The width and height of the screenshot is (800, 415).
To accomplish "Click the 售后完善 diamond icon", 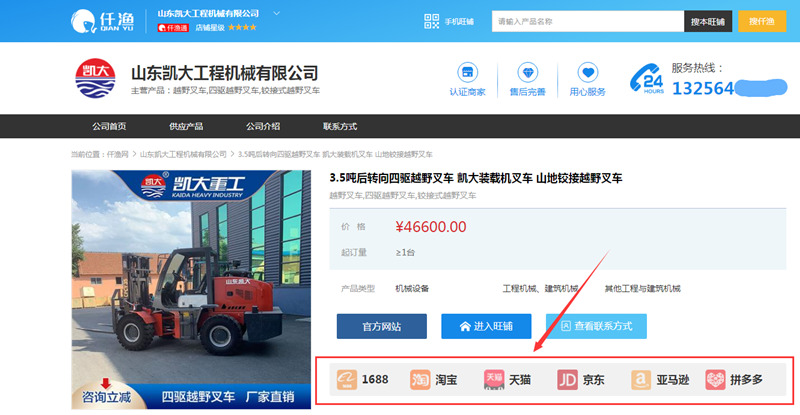I will tap(528, 72).
